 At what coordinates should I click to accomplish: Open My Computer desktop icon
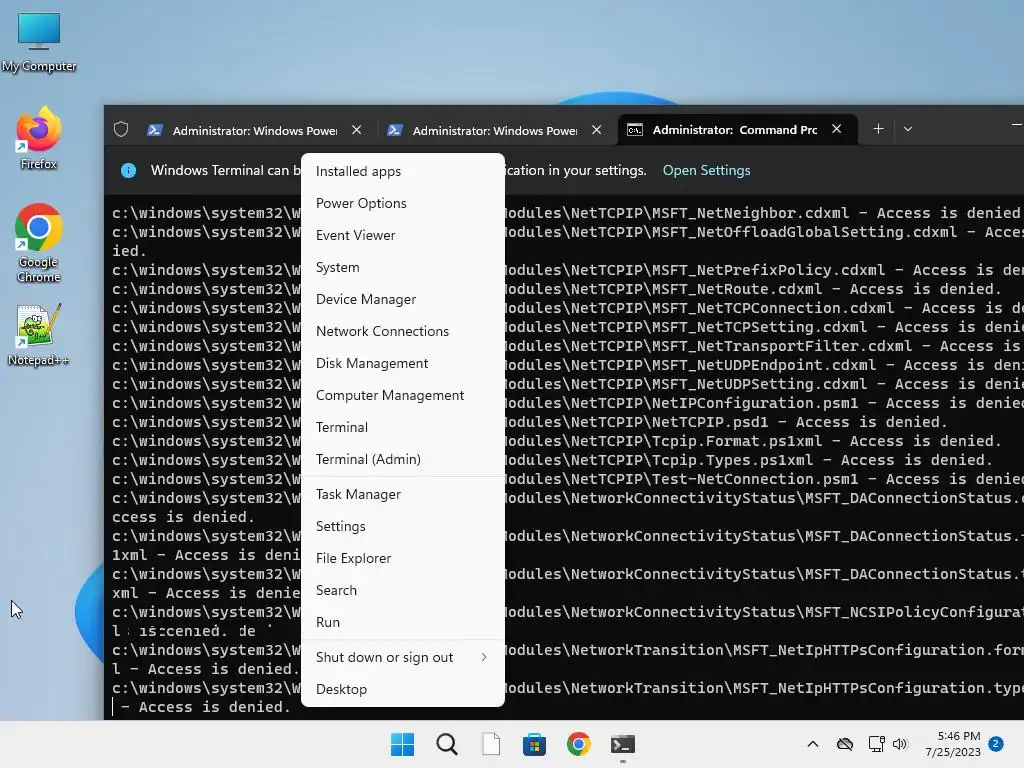[x=39, y=42]
